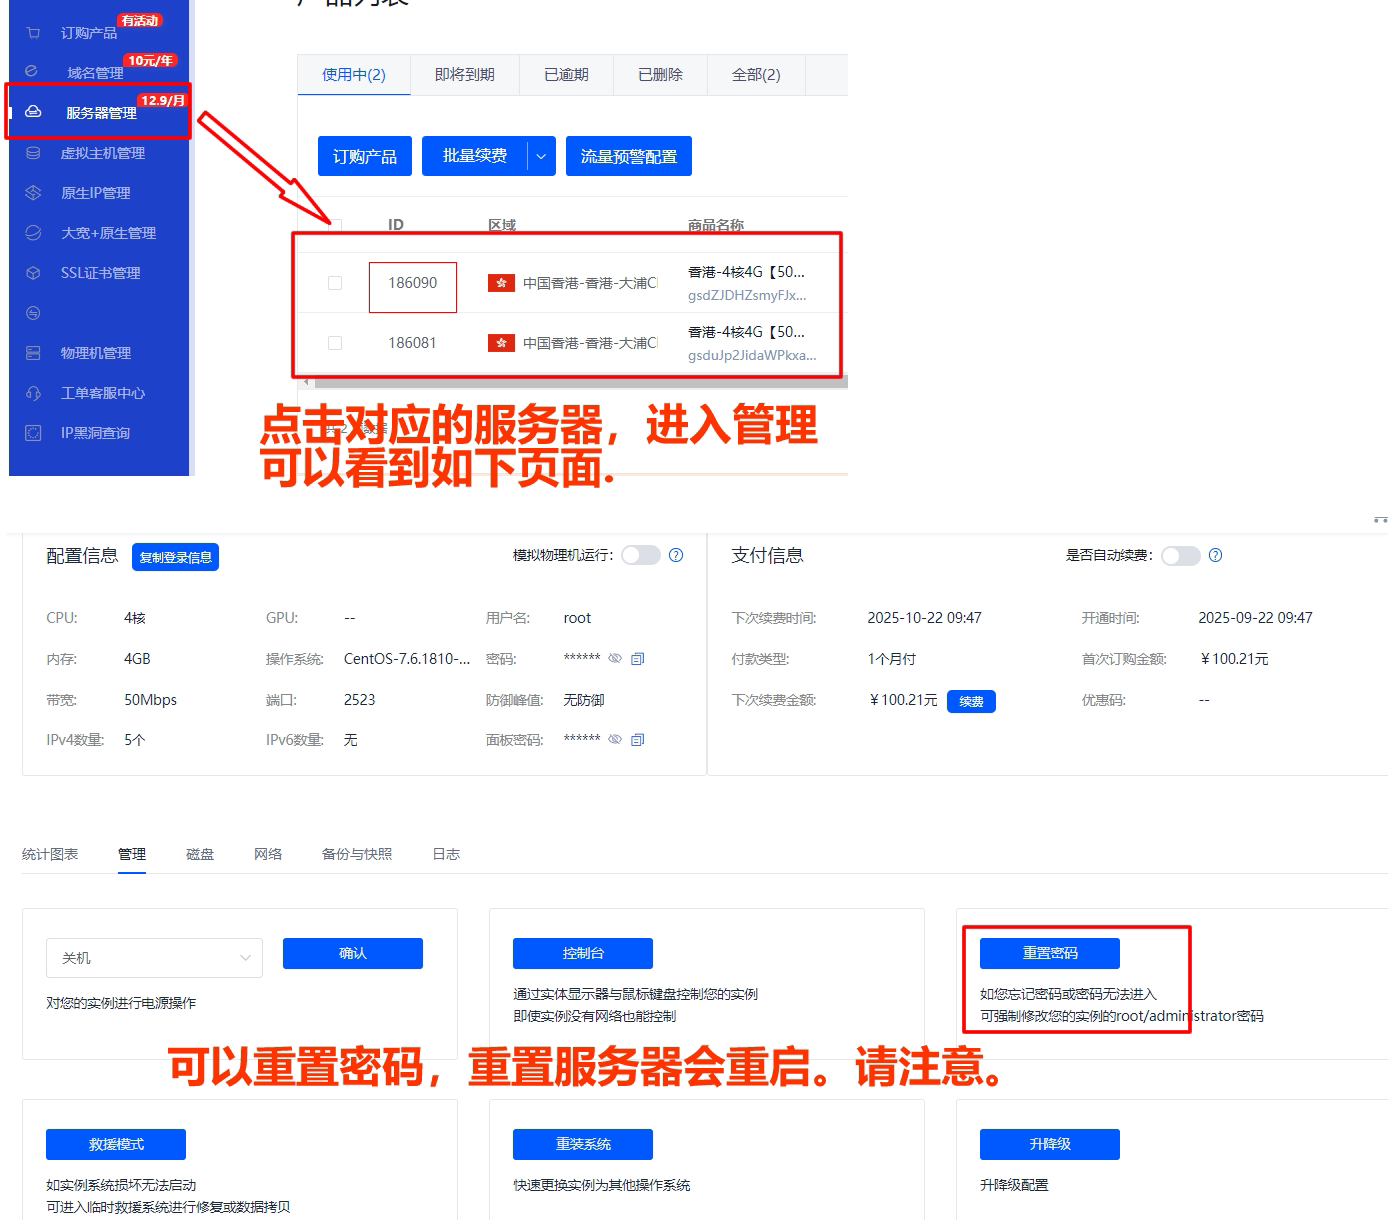This screenshot has width=1388, height=1220.
Task: Open the 关机 power operation dropdown
Action: tap(154, 958)
